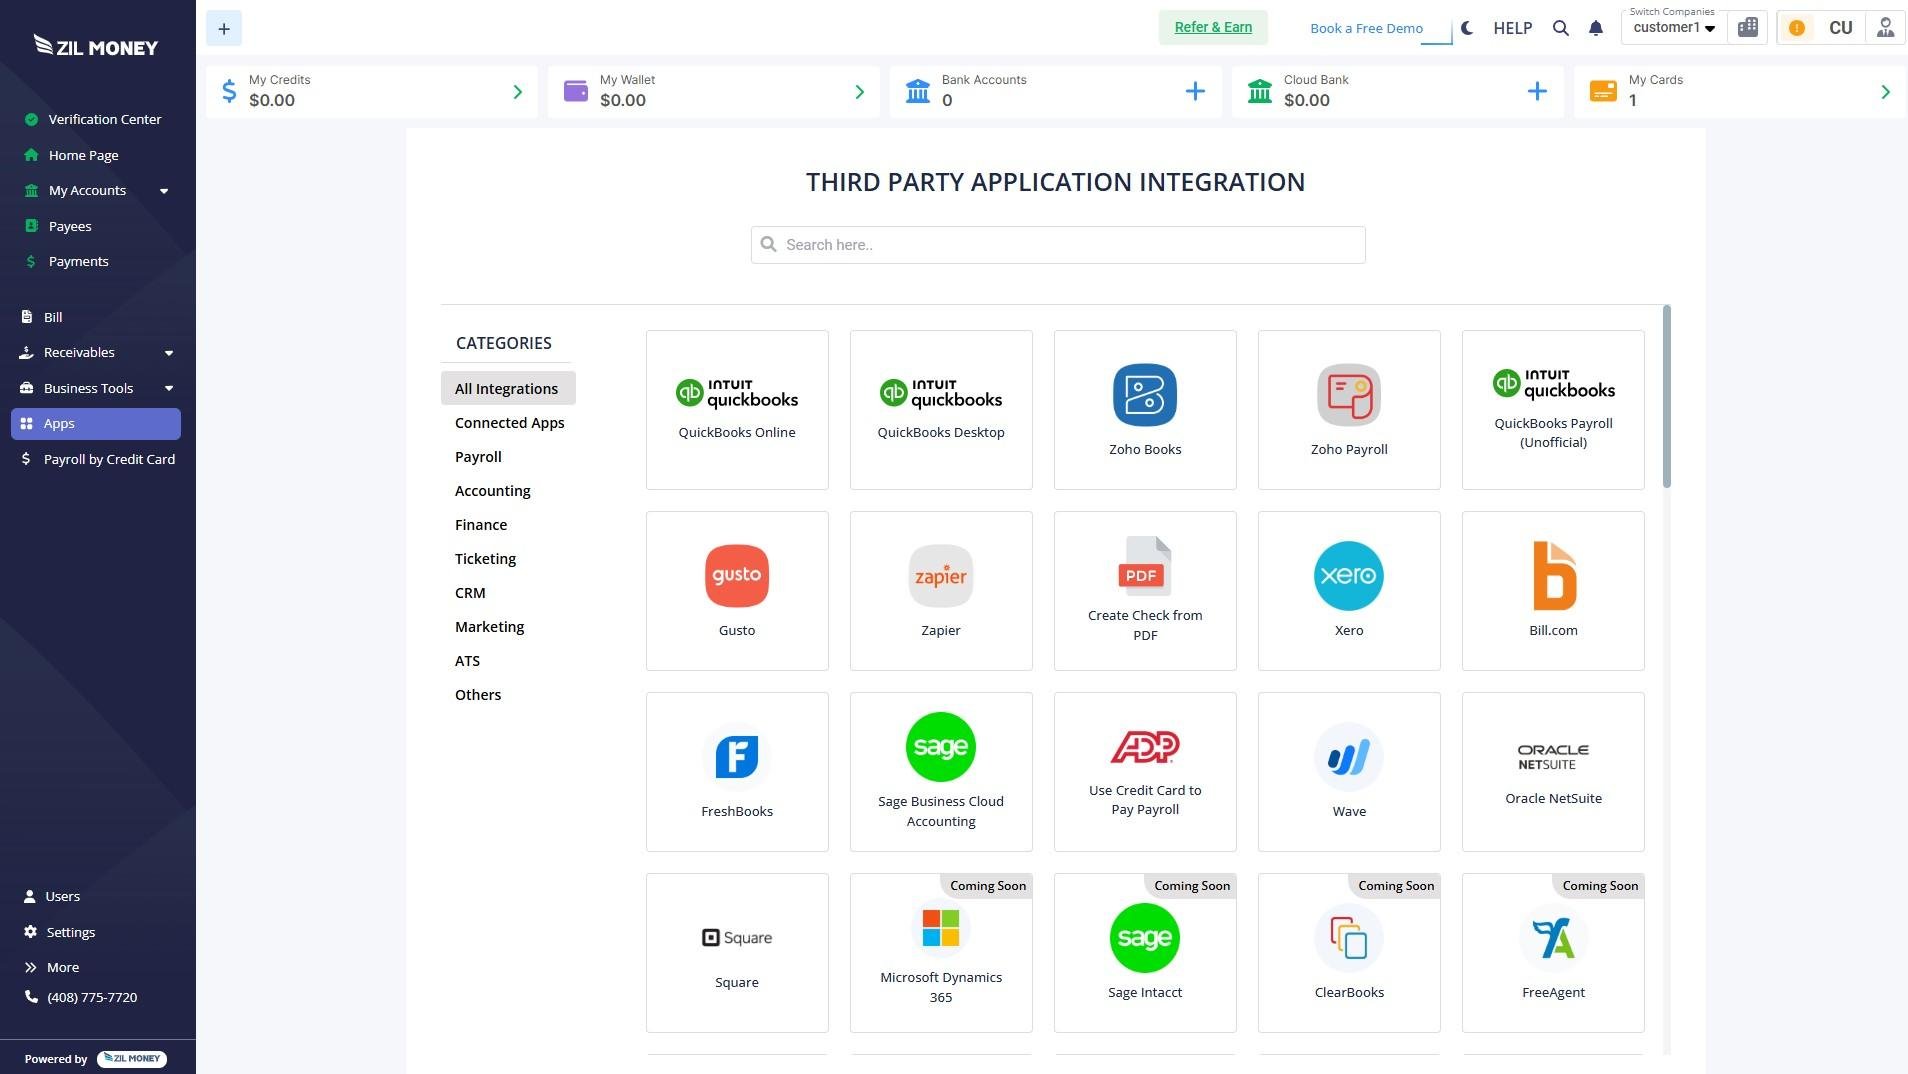
Task: Filter by Accounting category
Action: coord(493,491)
